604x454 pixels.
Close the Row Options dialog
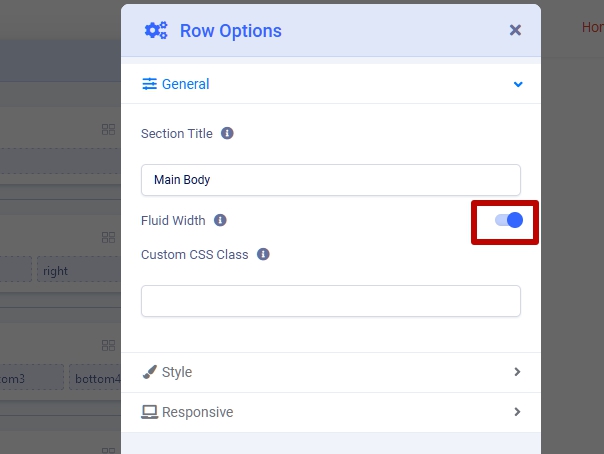[515, 30]
